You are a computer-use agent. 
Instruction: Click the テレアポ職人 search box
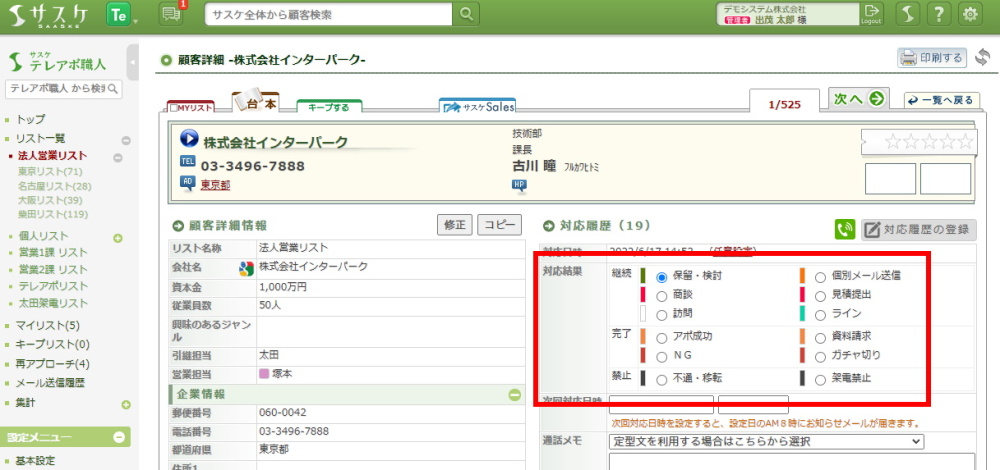pos(63,89)
